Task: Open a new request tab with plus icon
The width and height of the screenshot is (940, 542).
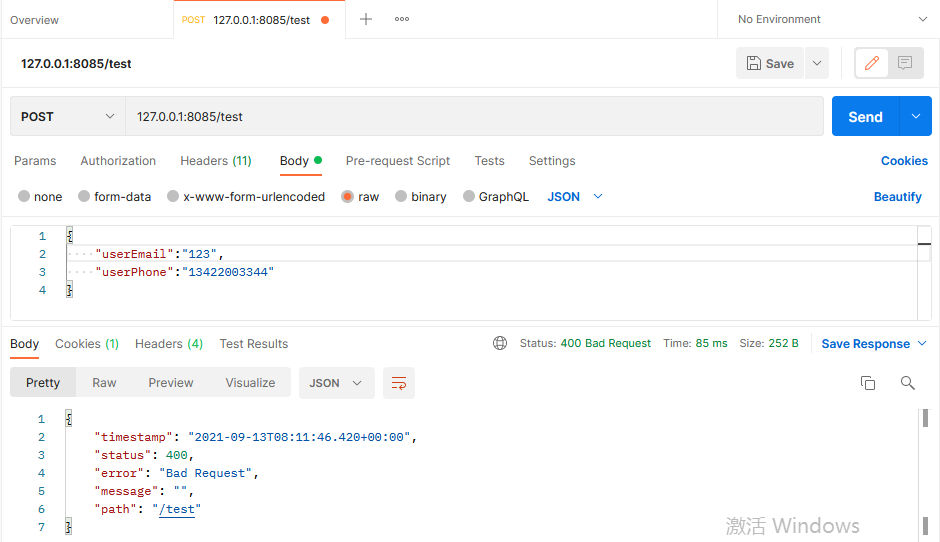Action: pos(366,19)
